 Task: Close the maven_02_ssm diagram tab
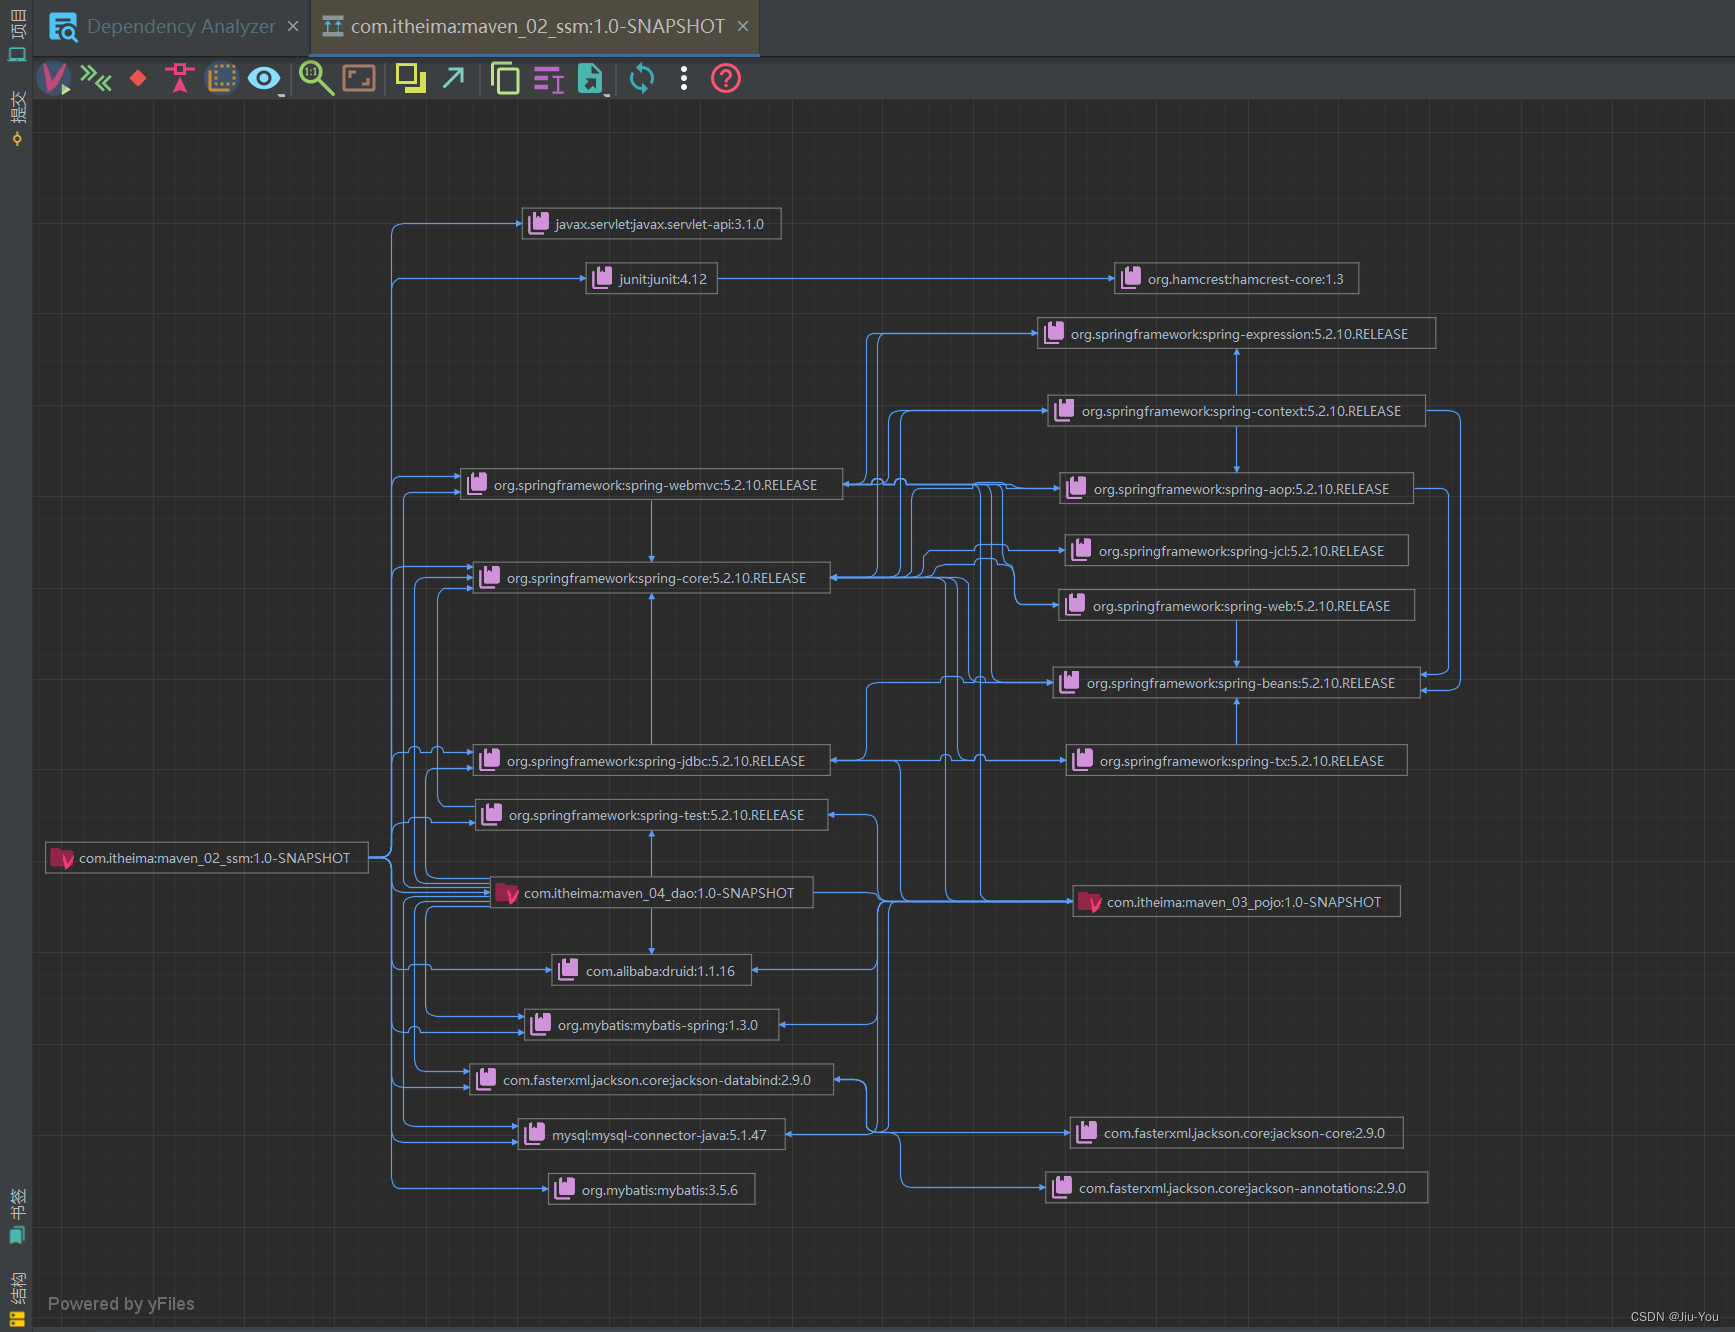tap(743, 26)
